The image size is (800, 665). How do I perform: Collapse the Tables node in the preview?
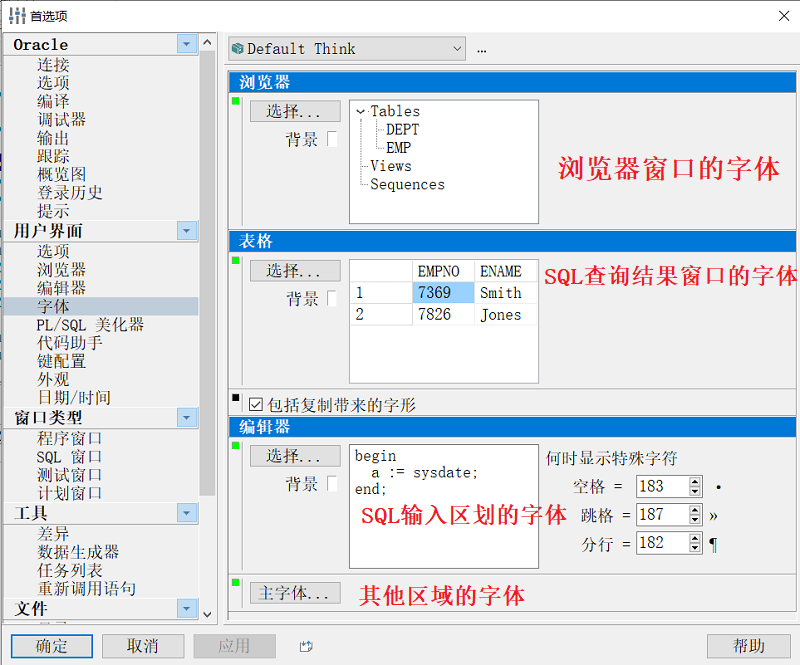[360, 111]
